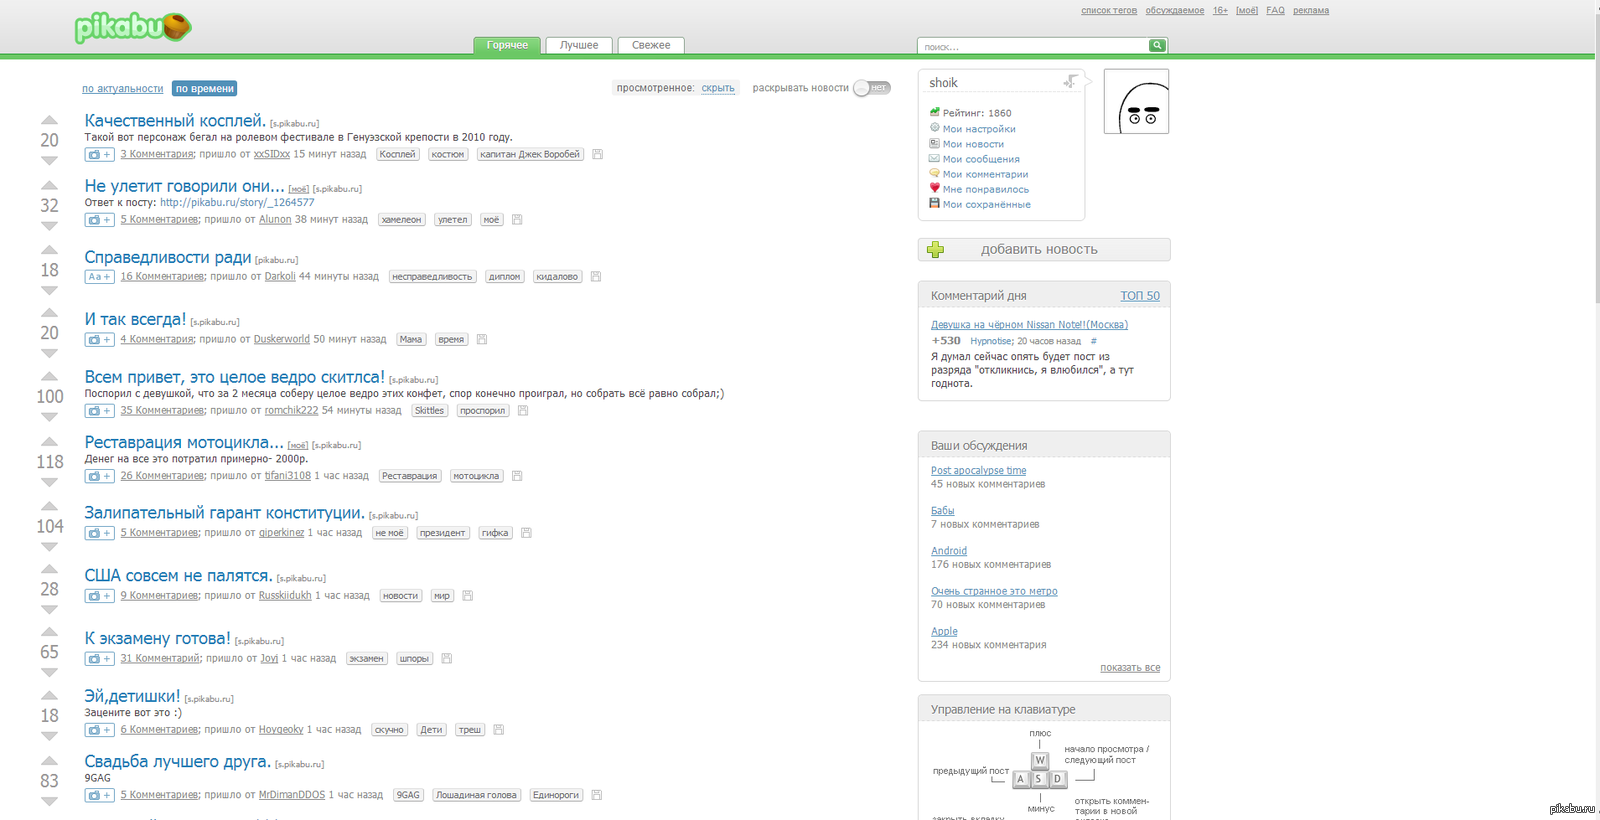The height and width of the screenshot is (820, 1600).
Task: Save the post 'США совсем не палятся' via floppy icon
Action: tap(468, 596)
